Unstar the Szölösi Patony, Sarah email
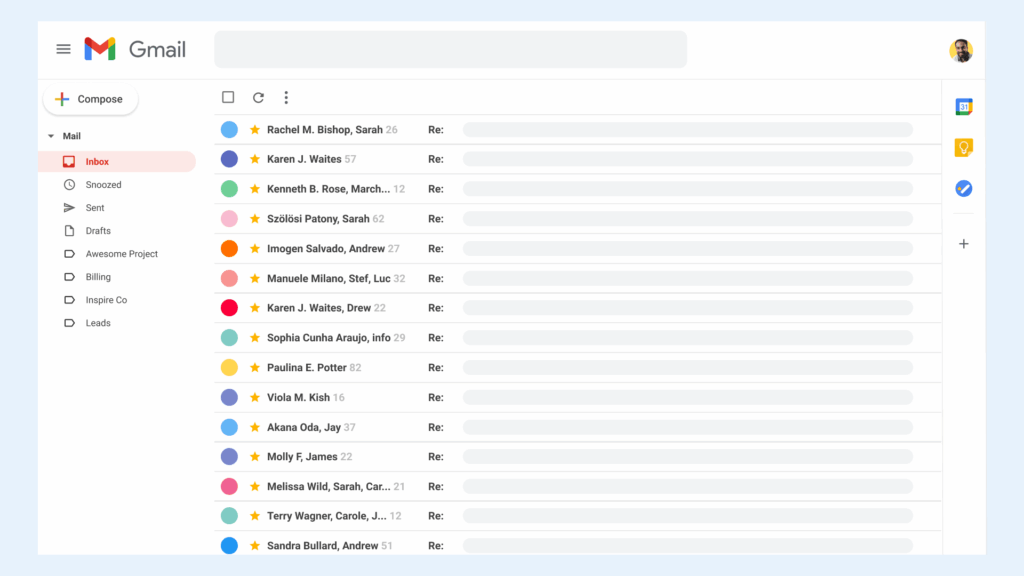 pos(255,218)
